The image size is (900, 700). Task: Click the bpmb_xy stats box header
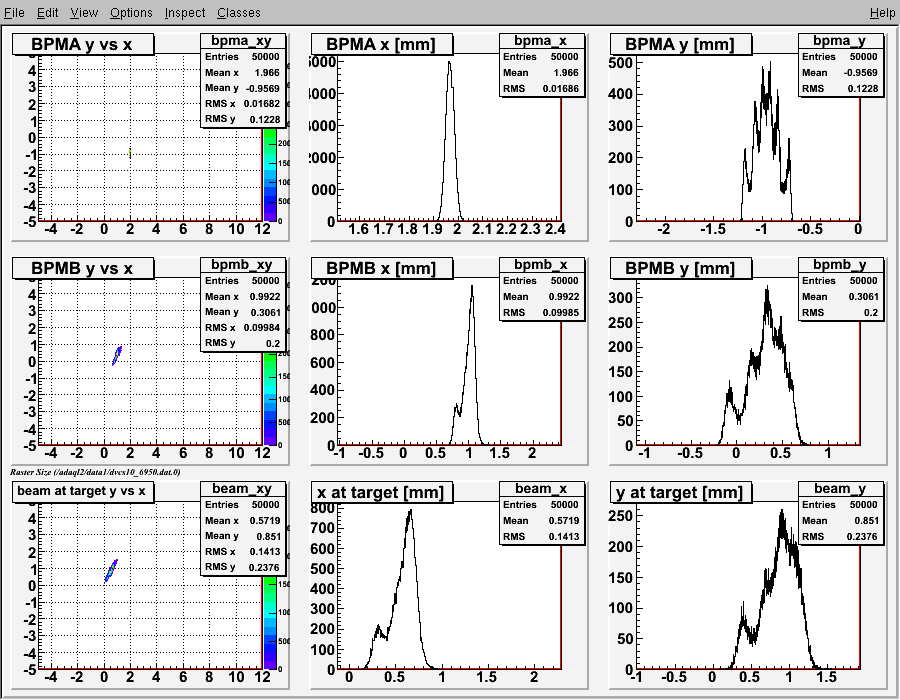pos(243,265)
